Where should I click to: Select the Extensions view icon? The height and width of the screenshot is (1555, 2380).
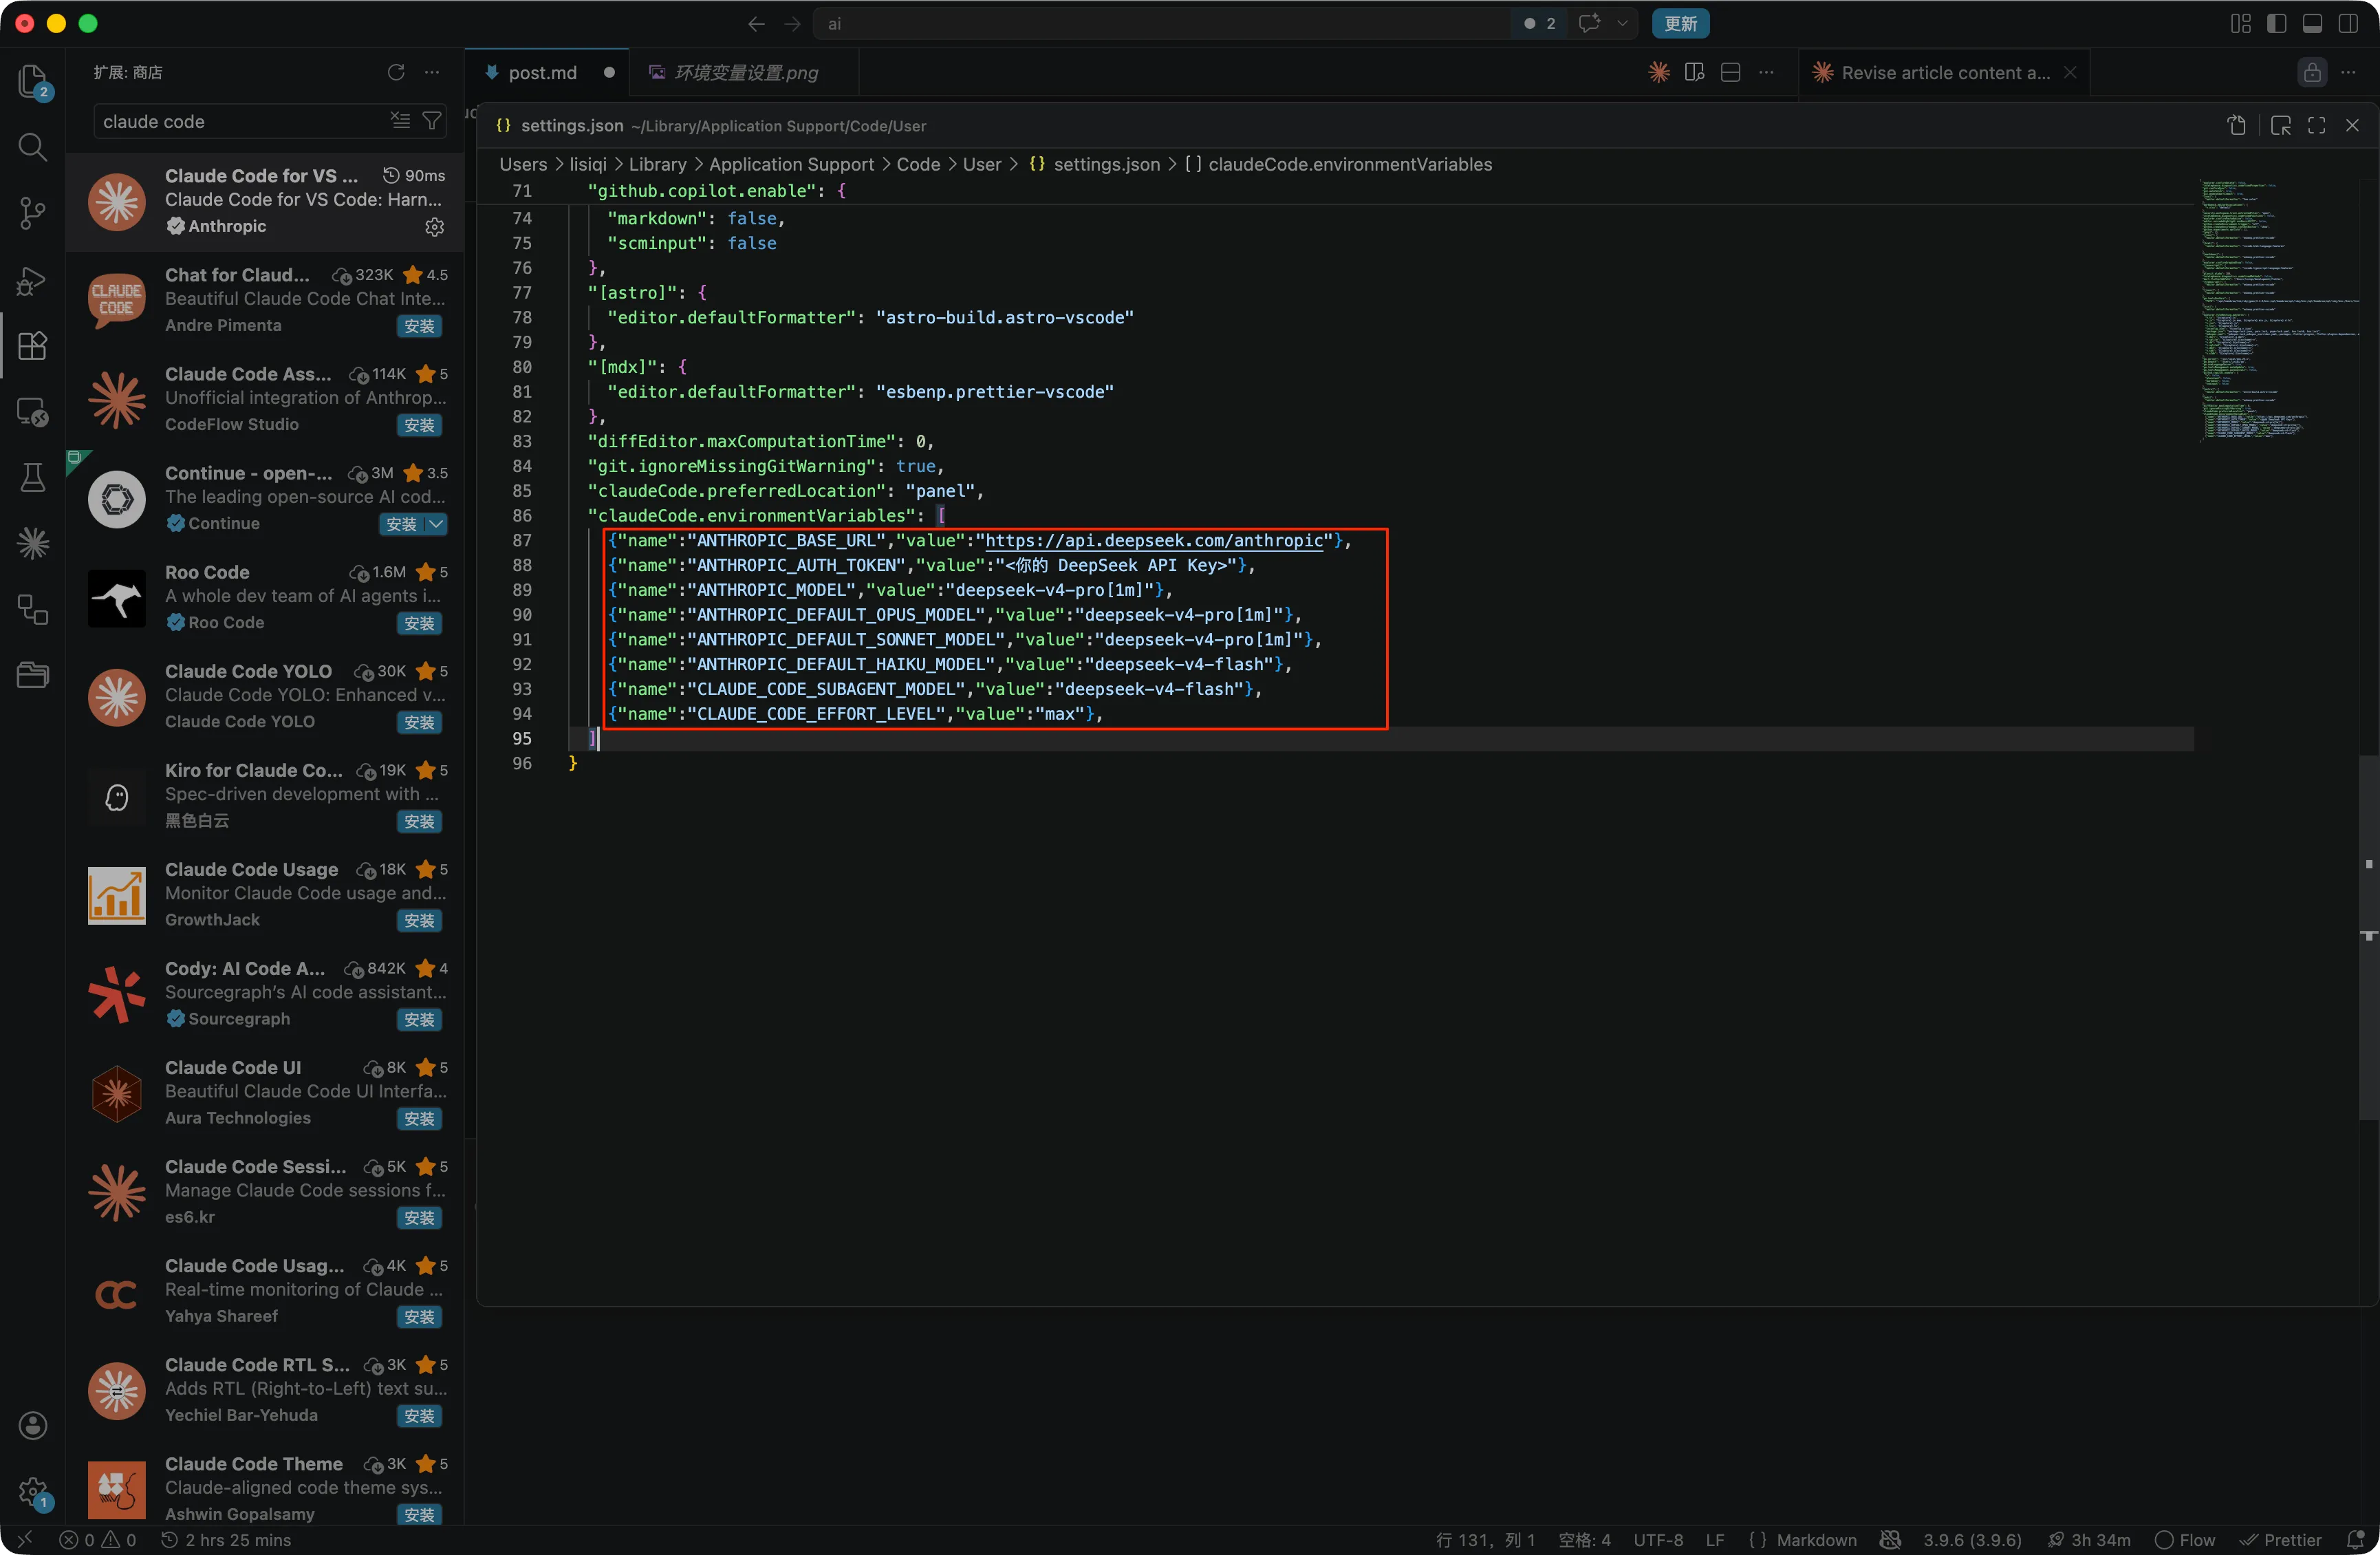click(x=32, y=346)
